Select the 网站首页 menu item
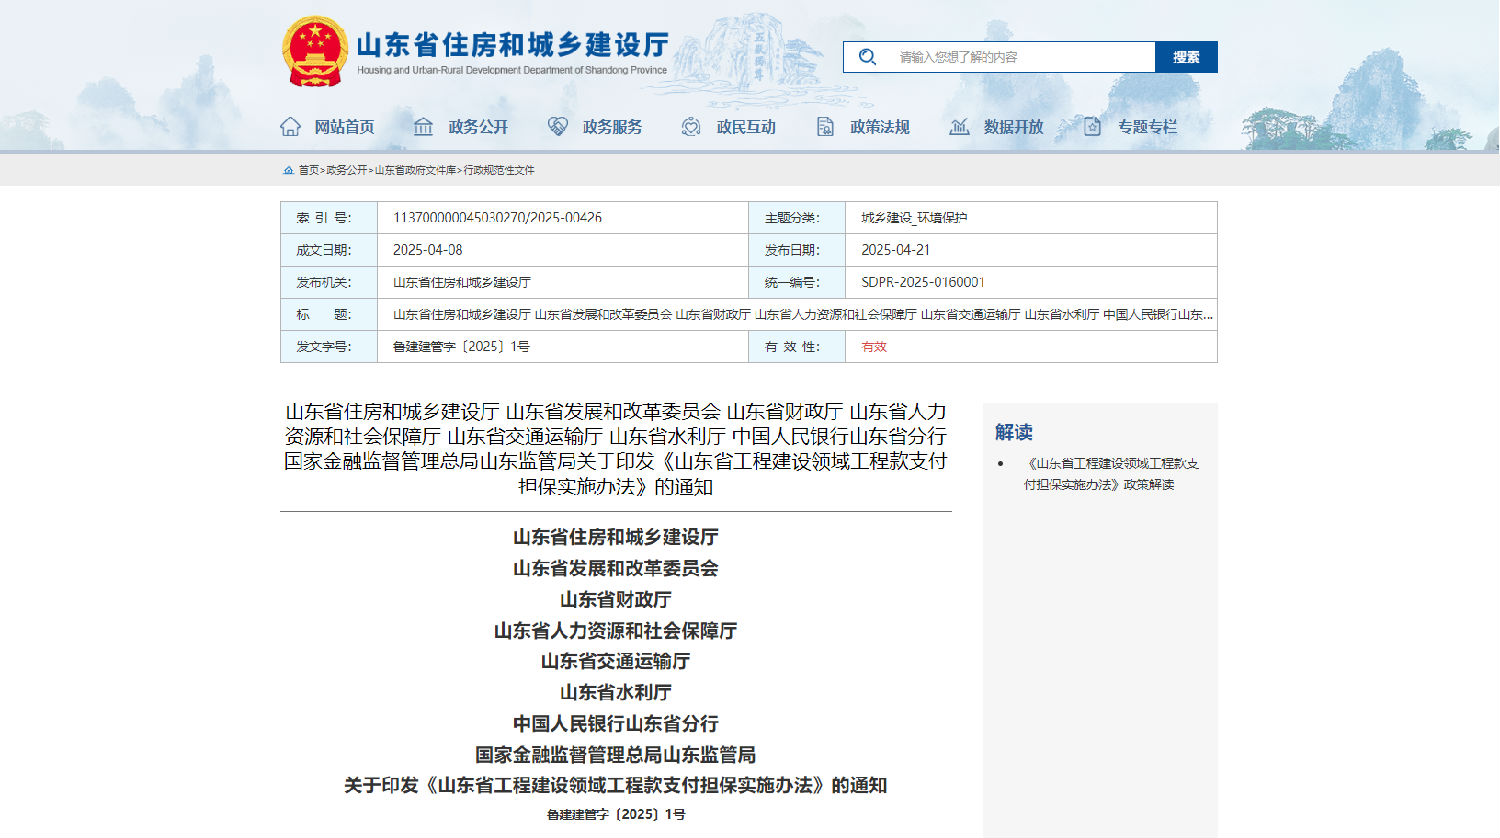The width and height of the screenshot is (1500, 838). pyautogui.click(x=346, y=126)
